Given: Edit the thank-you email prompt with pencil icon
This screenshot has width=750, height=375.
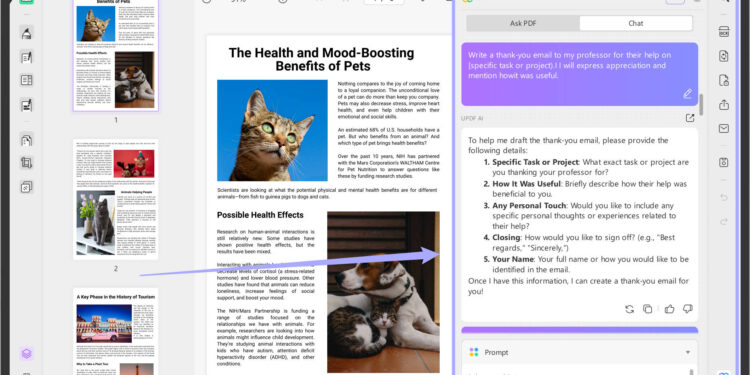Looking at the screenshot, I should coord(687,94).
